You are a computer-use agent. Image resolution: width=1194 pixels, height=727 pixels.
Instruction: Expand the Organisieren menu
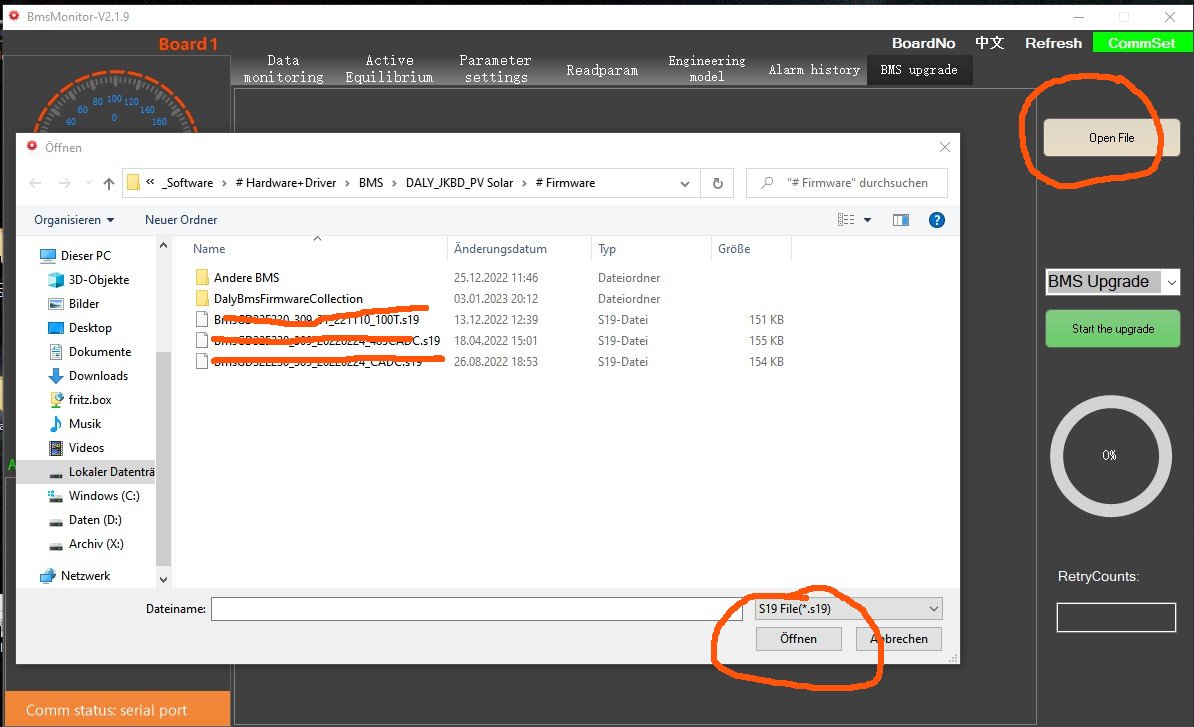[74, 220]
